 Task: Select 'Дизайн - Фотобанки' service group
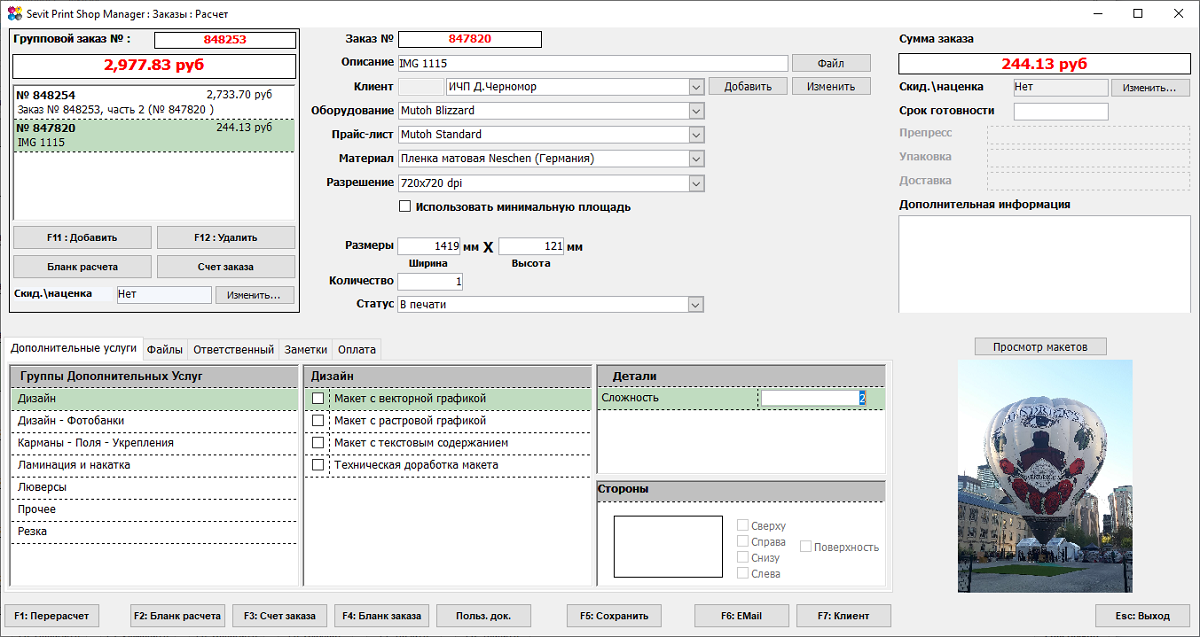(154, 421)
